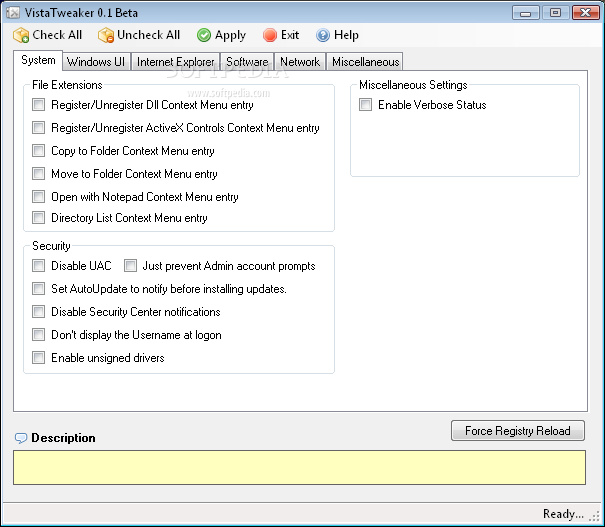Toggle the Disable UAC checkbox
Screen dimensions: 605x527
tap(38, 265)
